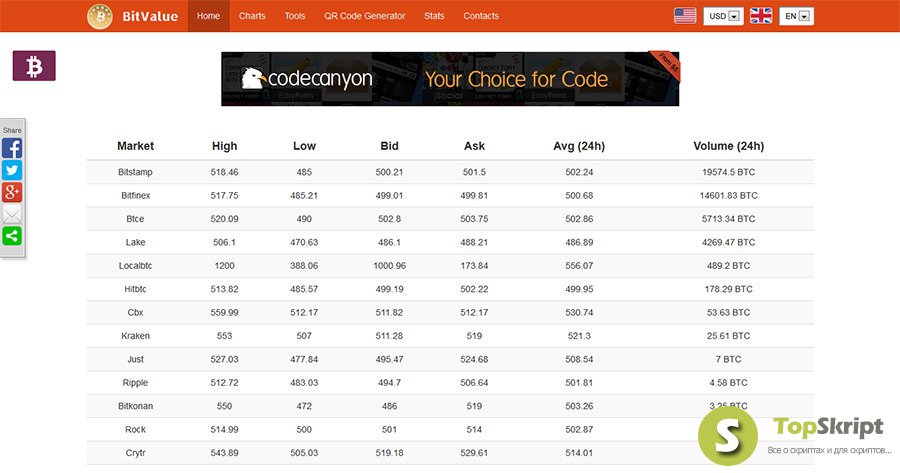Select the Cbx market name
The image size is (900, 473).
(x=135, y=313)
